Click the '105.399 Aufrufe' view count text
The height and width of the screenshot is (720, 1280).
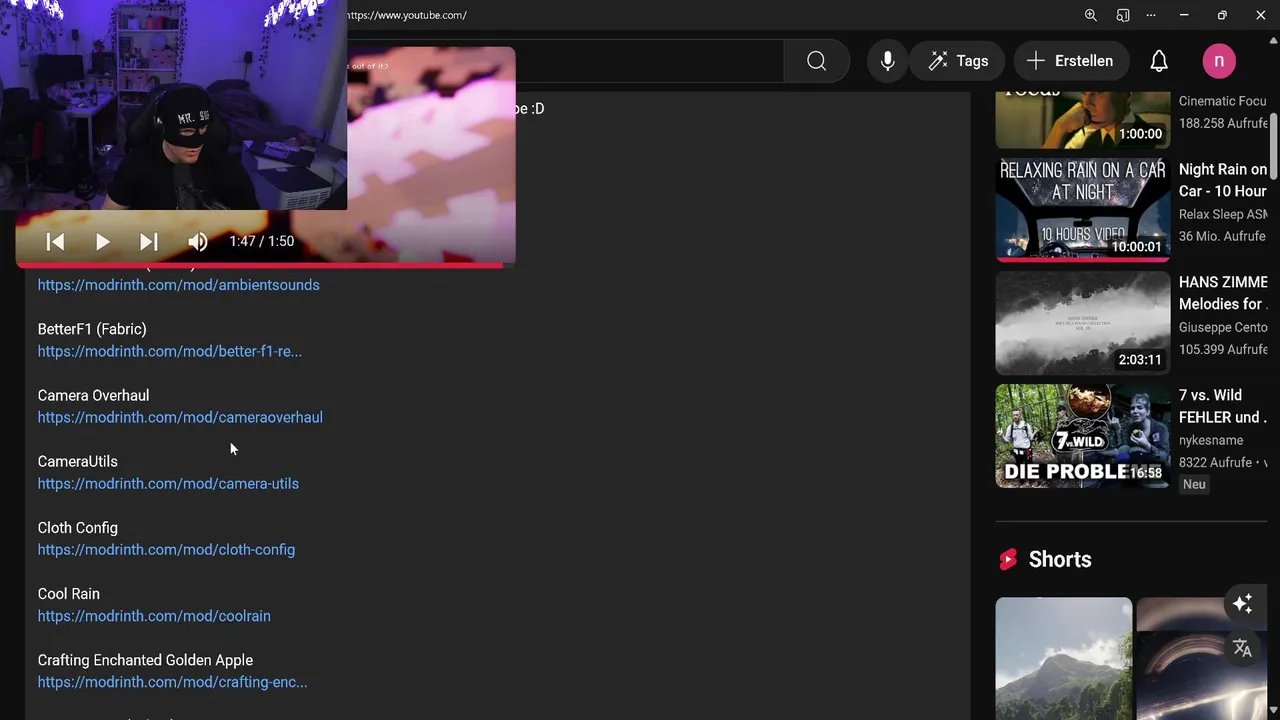[1223, 349]
